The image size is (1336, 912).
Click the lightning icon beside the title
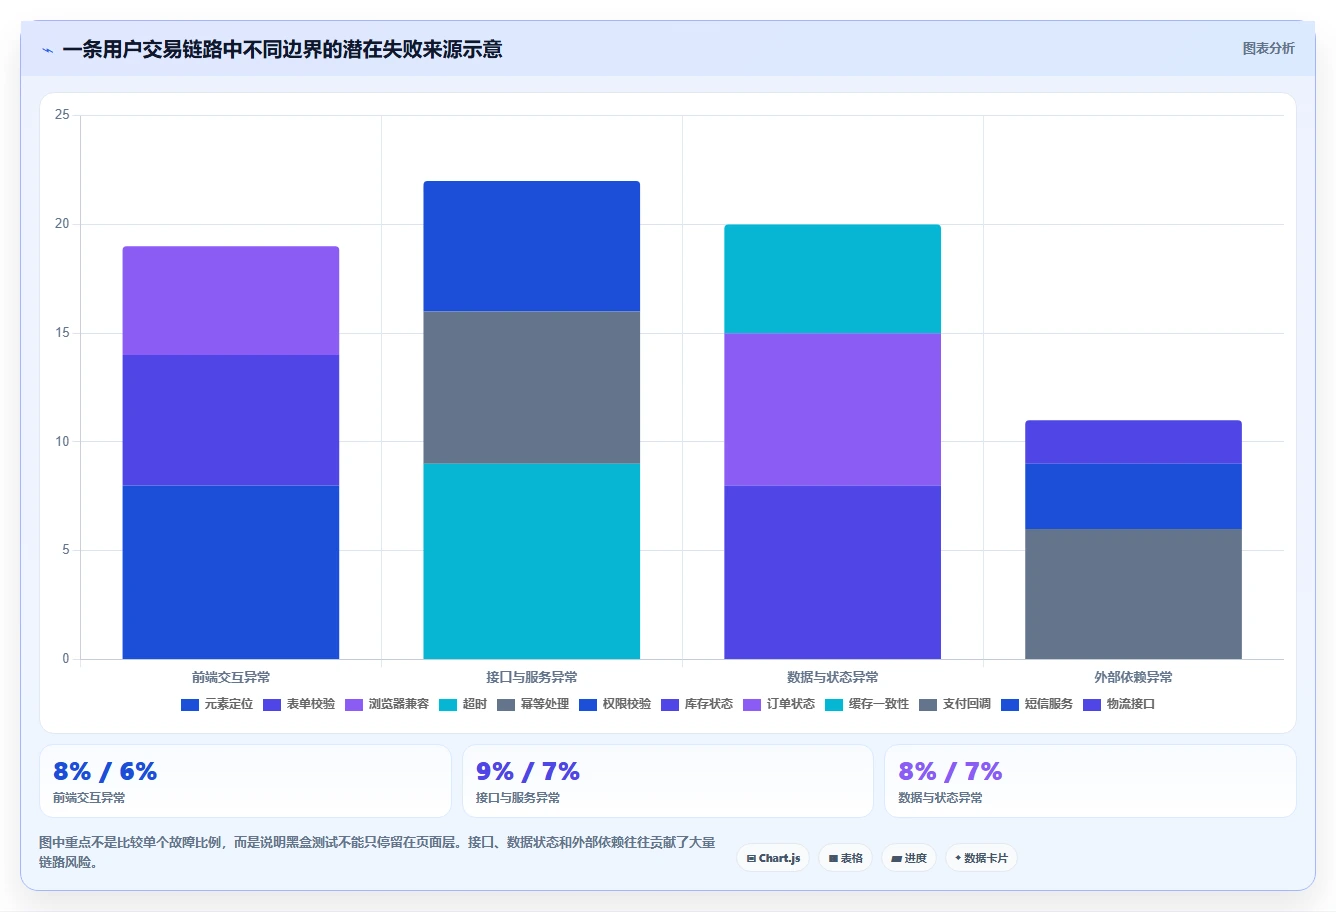click(x=47, y=50)
